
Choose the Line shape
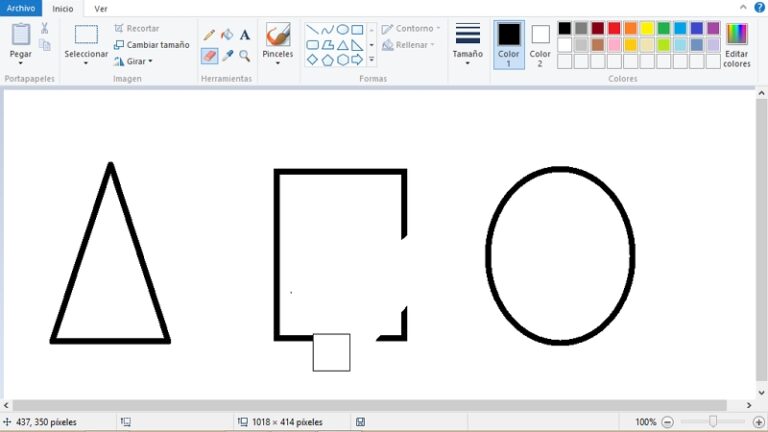click(x=312, y=29)
